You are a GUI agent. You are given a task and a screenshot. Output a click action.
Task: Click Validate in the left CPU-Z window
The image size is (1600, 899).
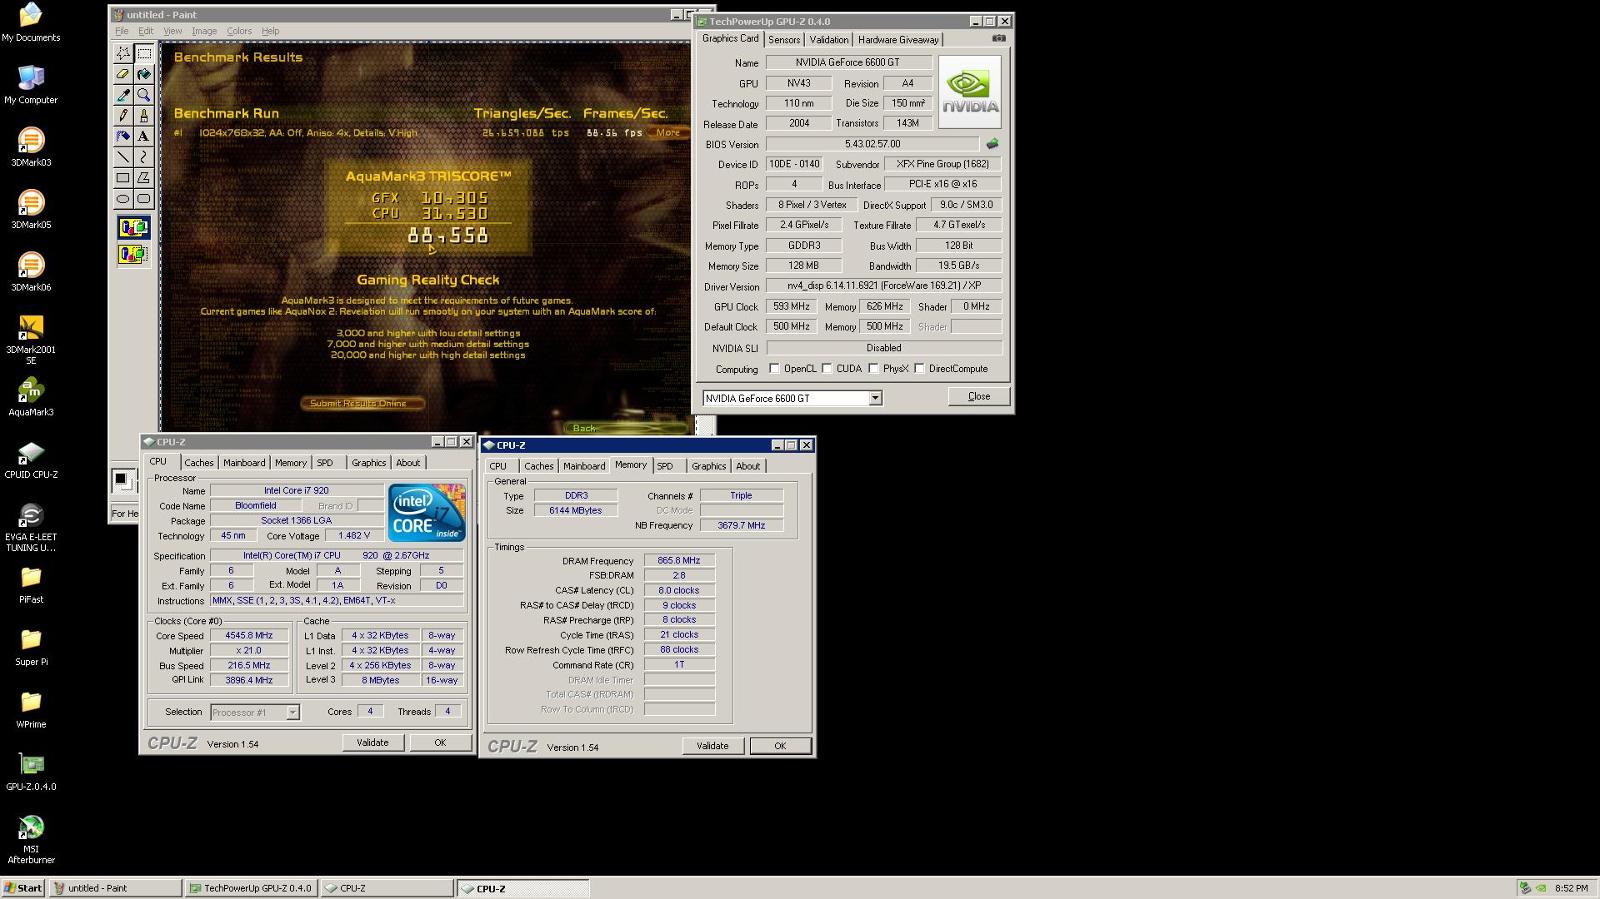point(372,742)
